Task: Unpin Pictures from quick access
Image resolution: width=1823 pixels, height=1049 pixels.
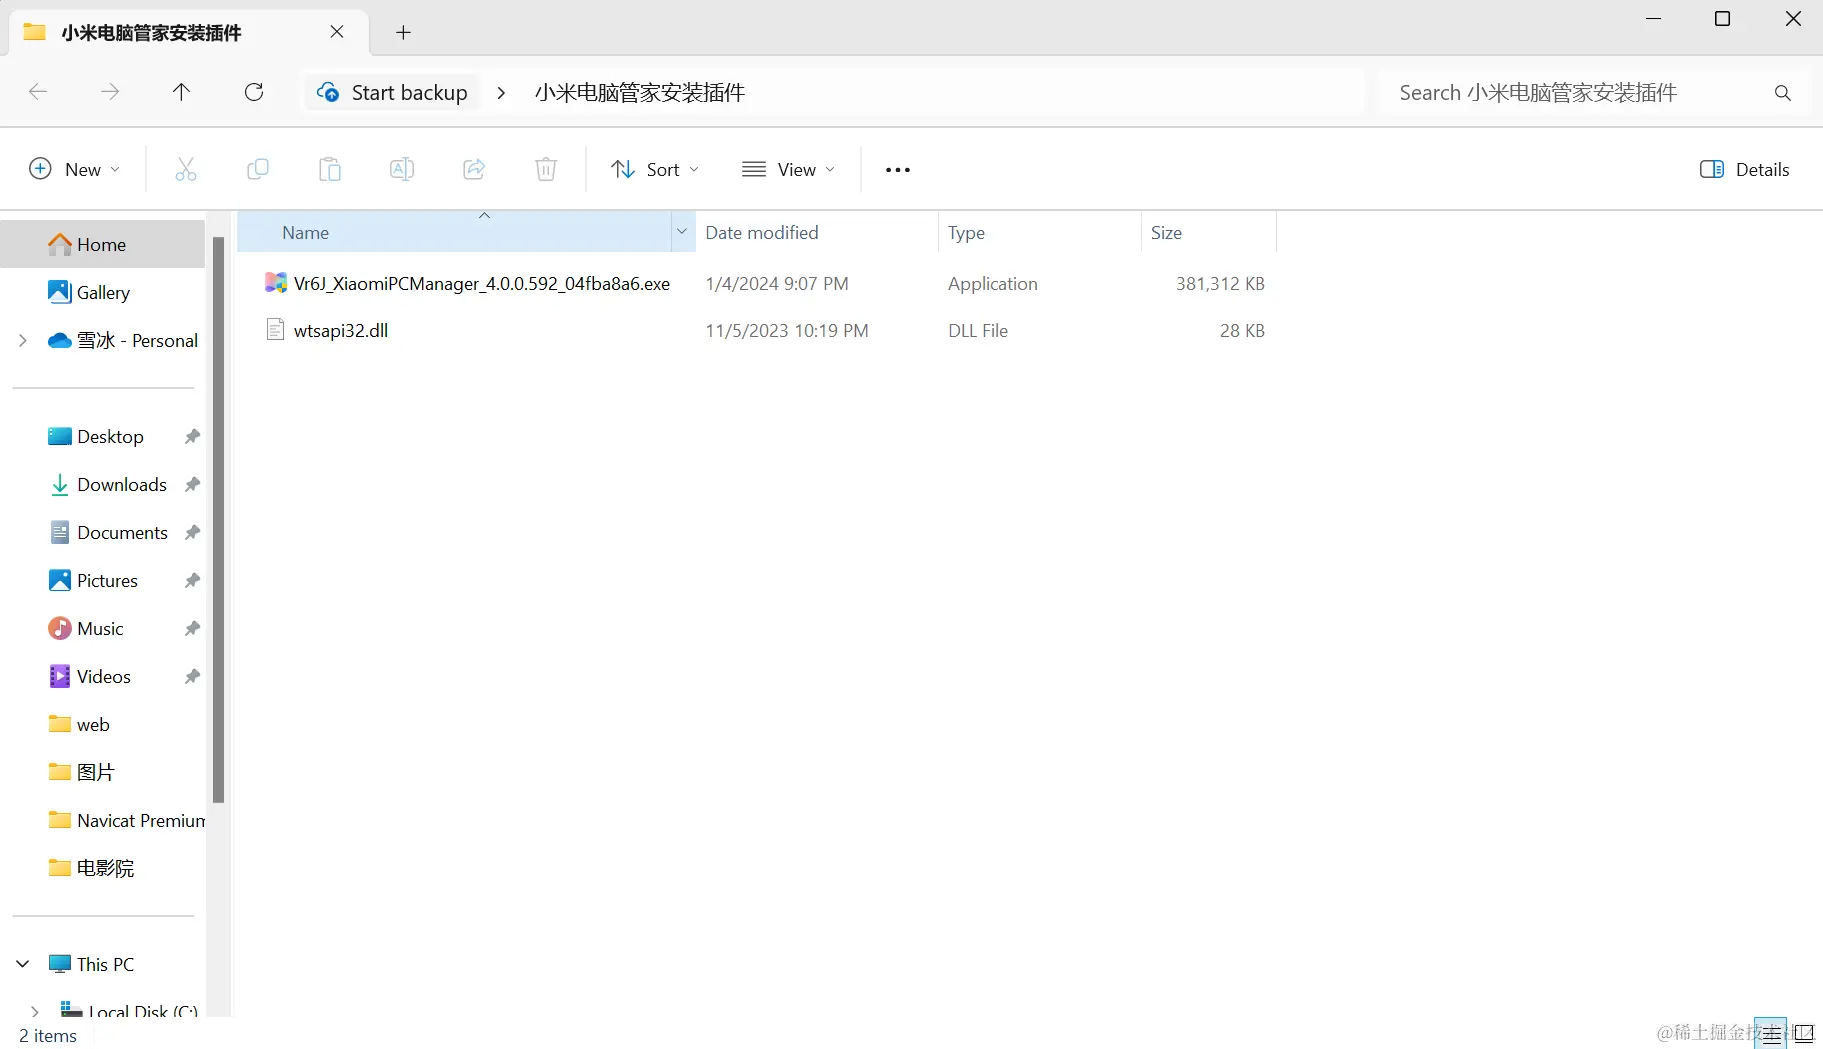Action: tap(192, 581)
